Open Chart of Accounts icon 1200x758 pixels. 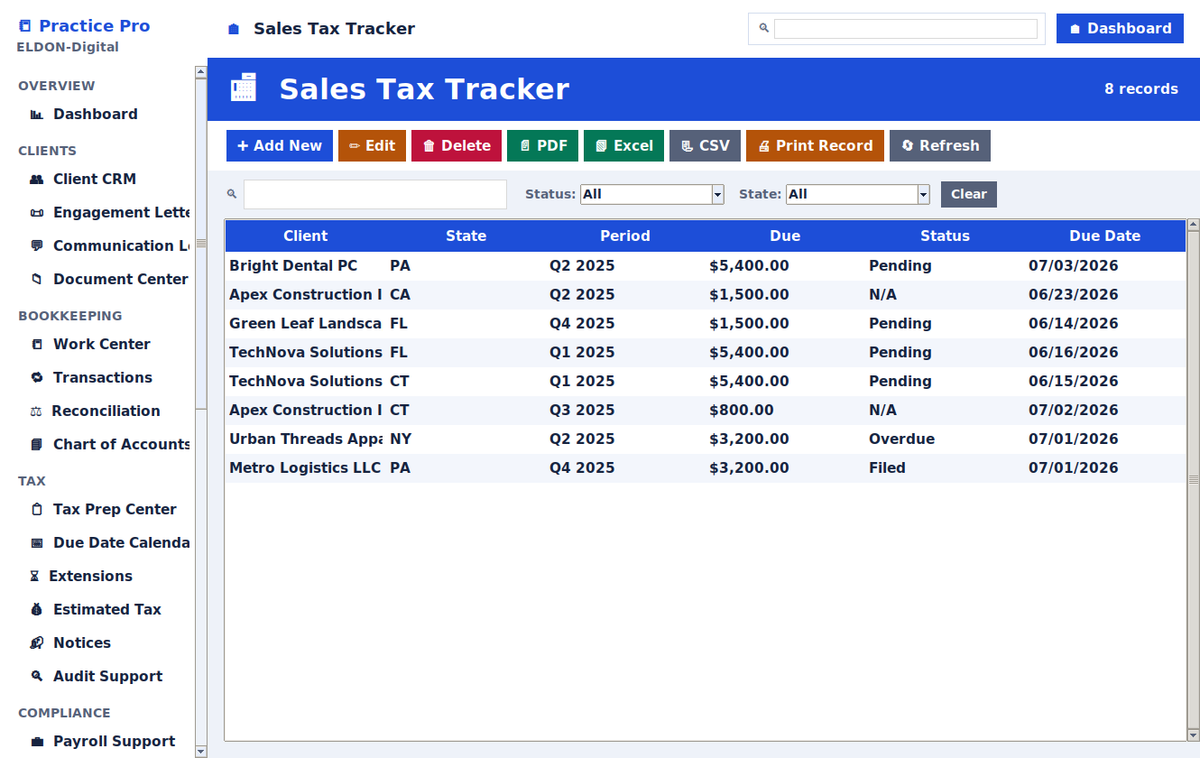[x=37, y=445]
